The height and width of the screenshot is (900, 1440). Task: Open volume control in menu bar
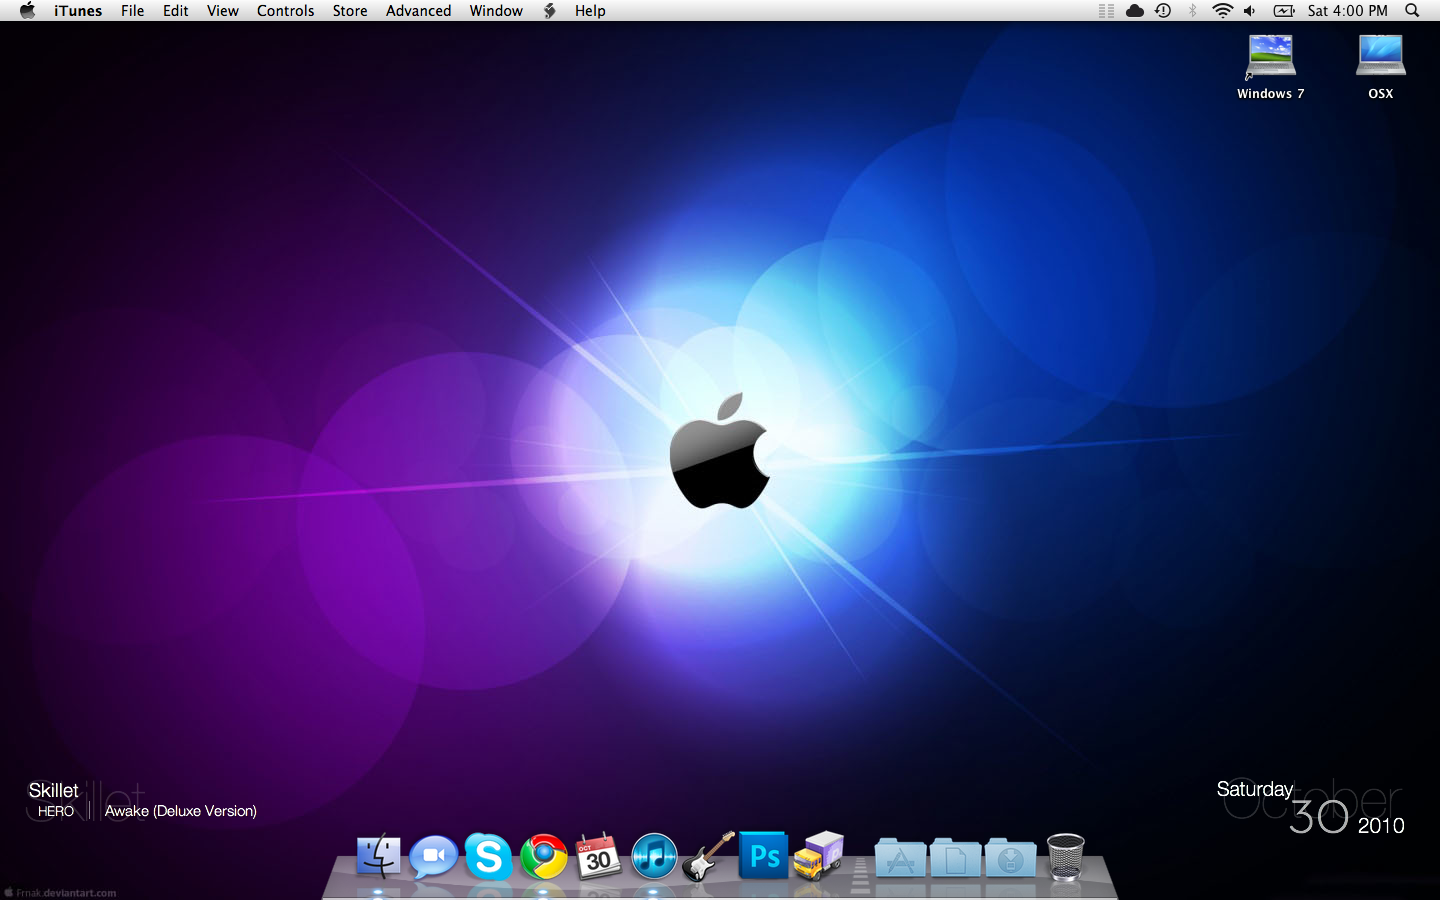pos(1250,10)
